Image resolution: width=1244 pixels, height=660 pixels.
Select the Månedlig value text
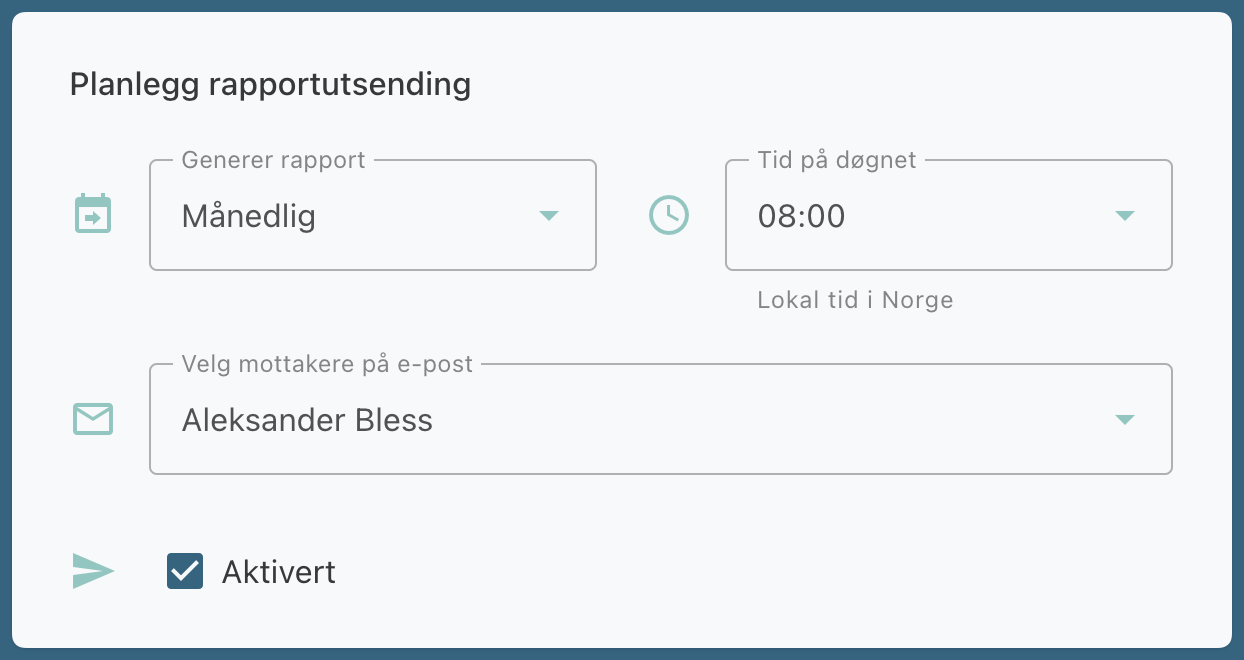click(249, 217)
